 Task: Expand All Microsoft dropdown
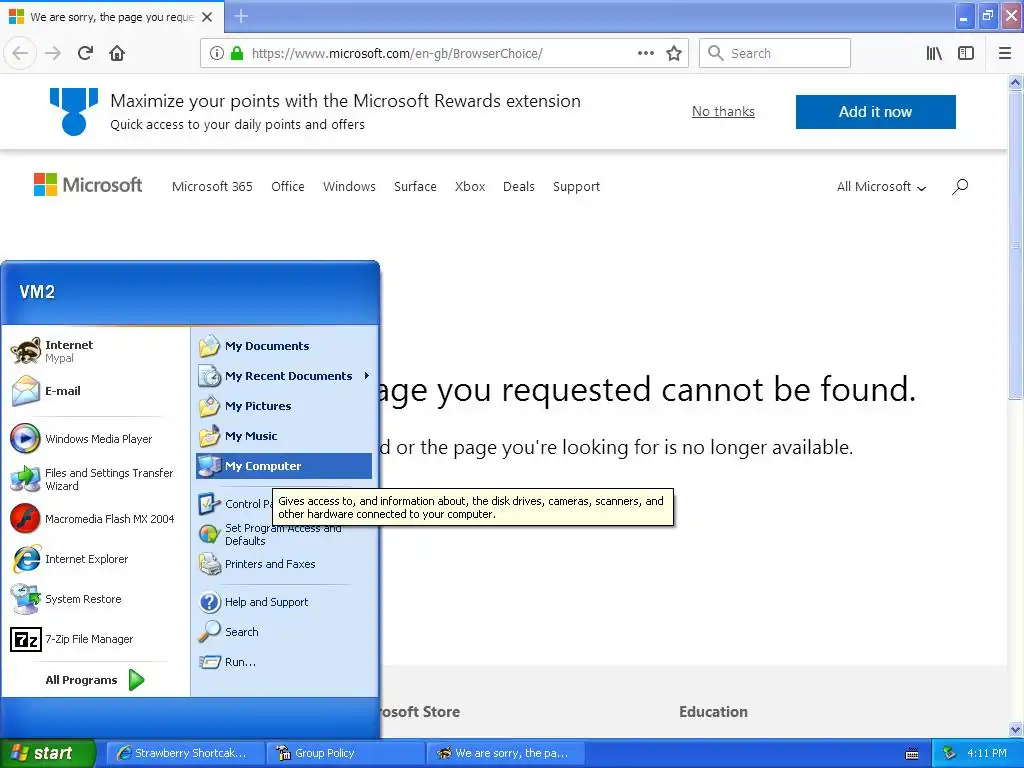click(x=881, y=187)
